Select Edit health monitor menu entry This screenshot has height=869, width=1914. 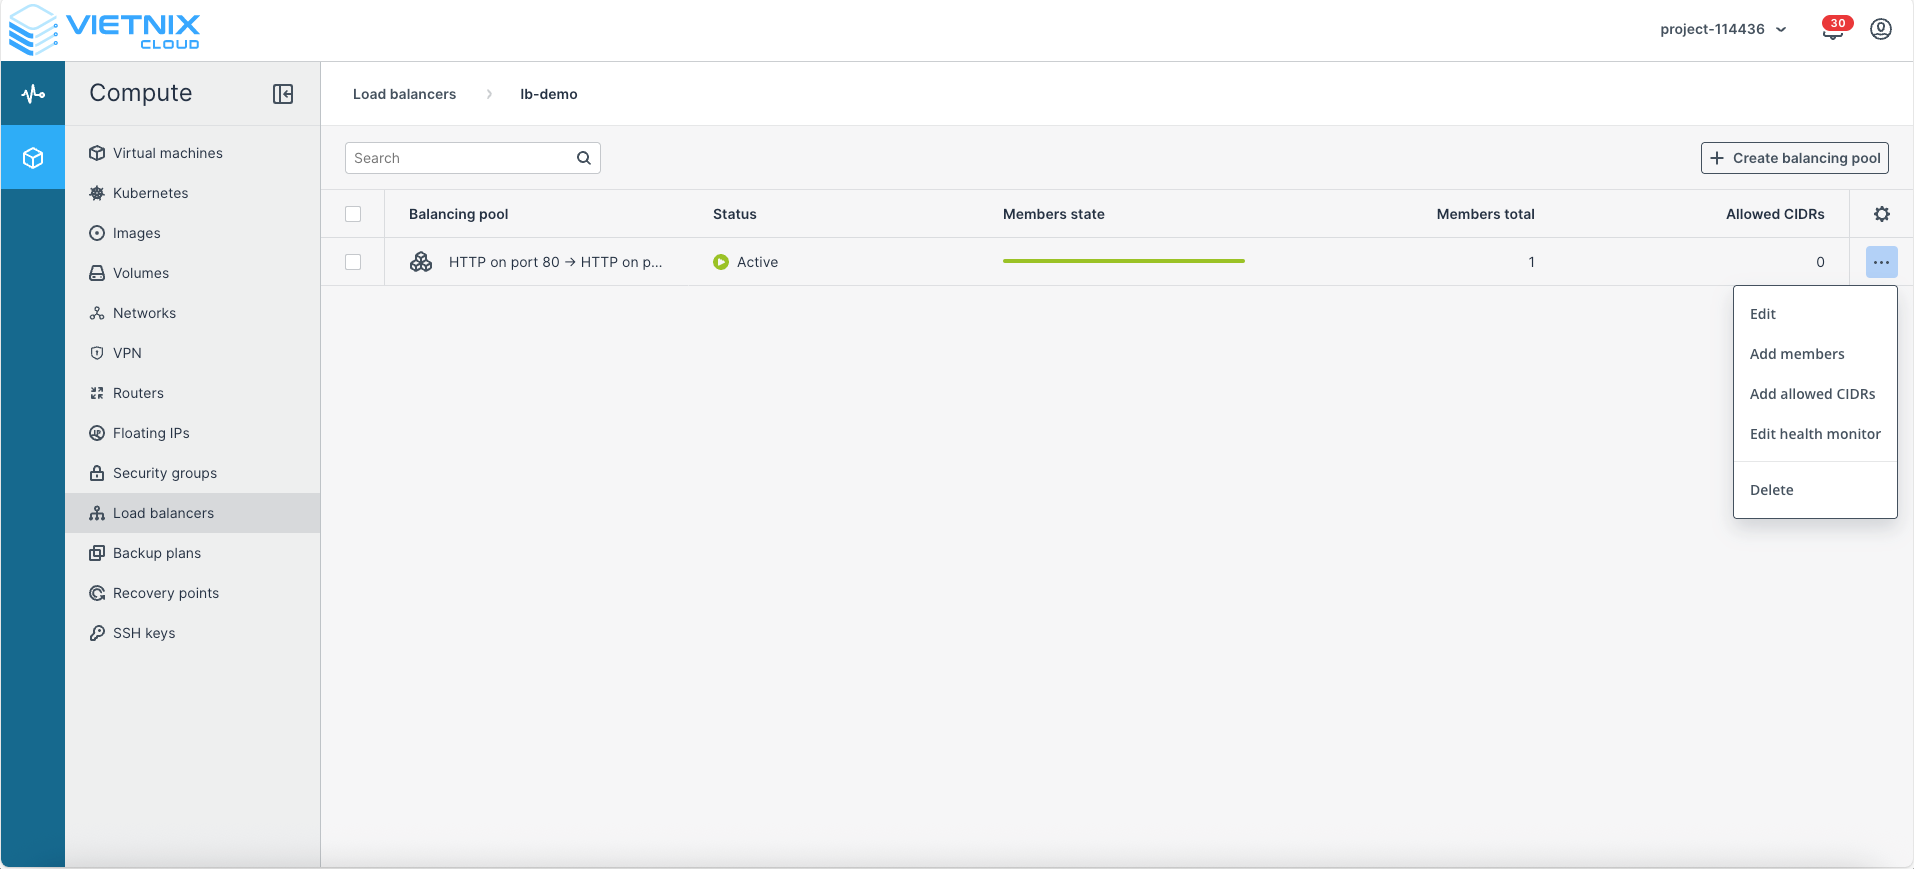tap(1814, 434)
